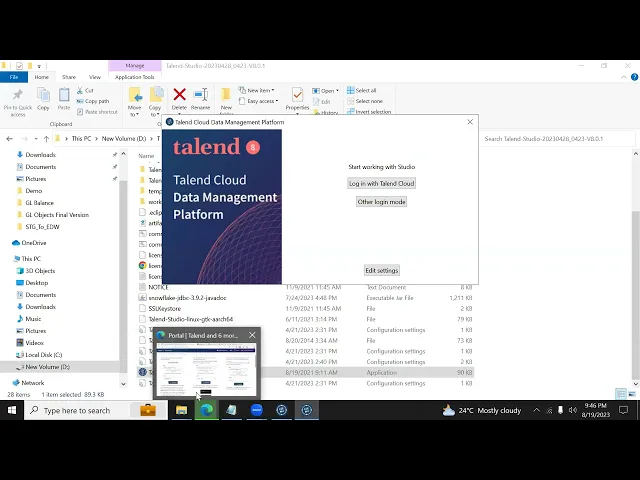Select Videos in navigation pane

point(34,343)
